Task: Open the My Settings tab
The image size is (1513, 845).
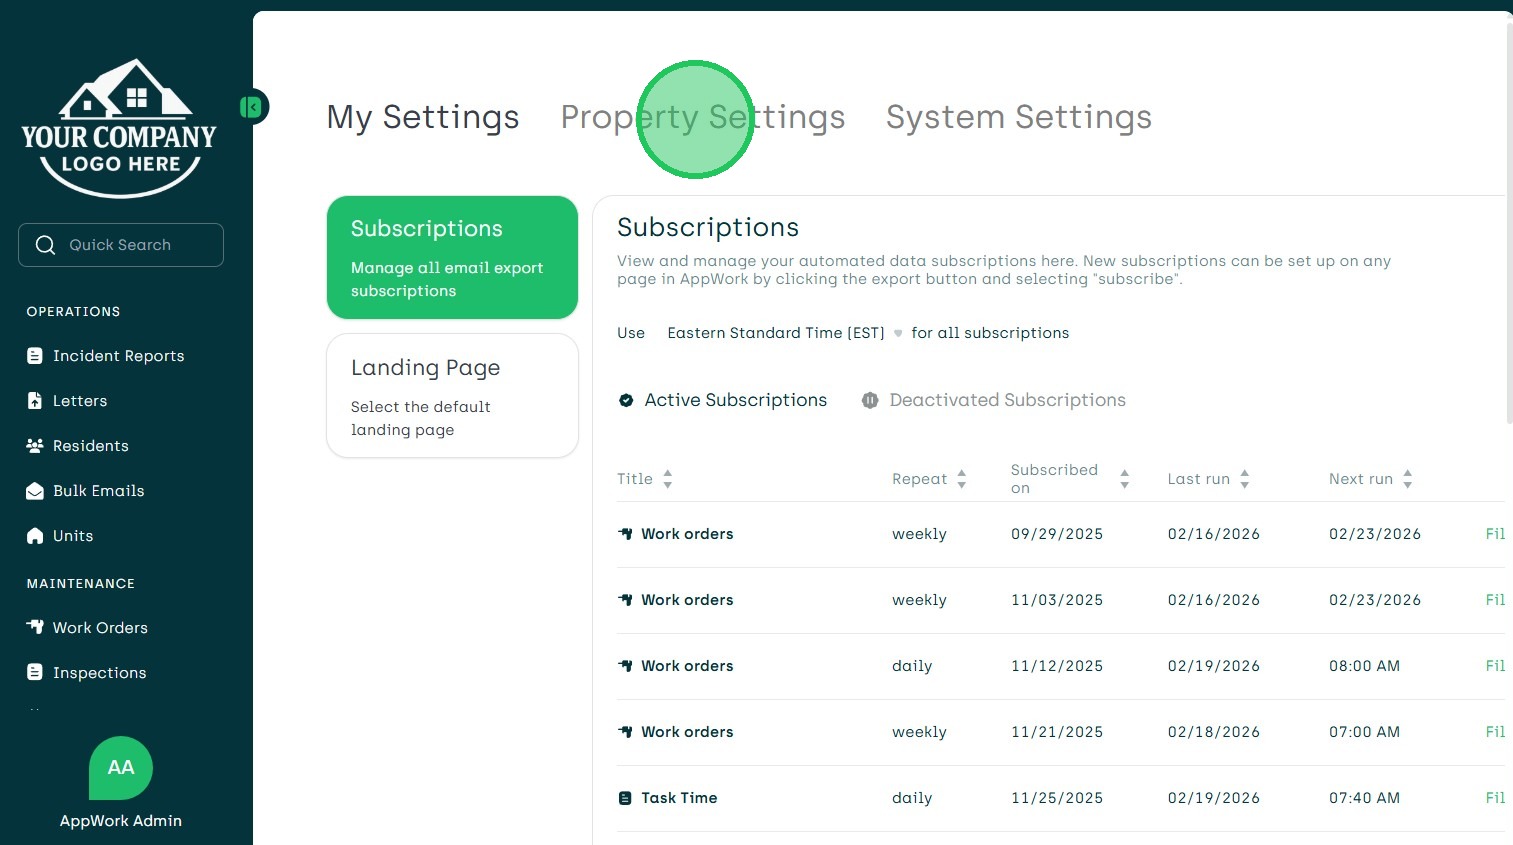Action: click(x=422, y=117)
